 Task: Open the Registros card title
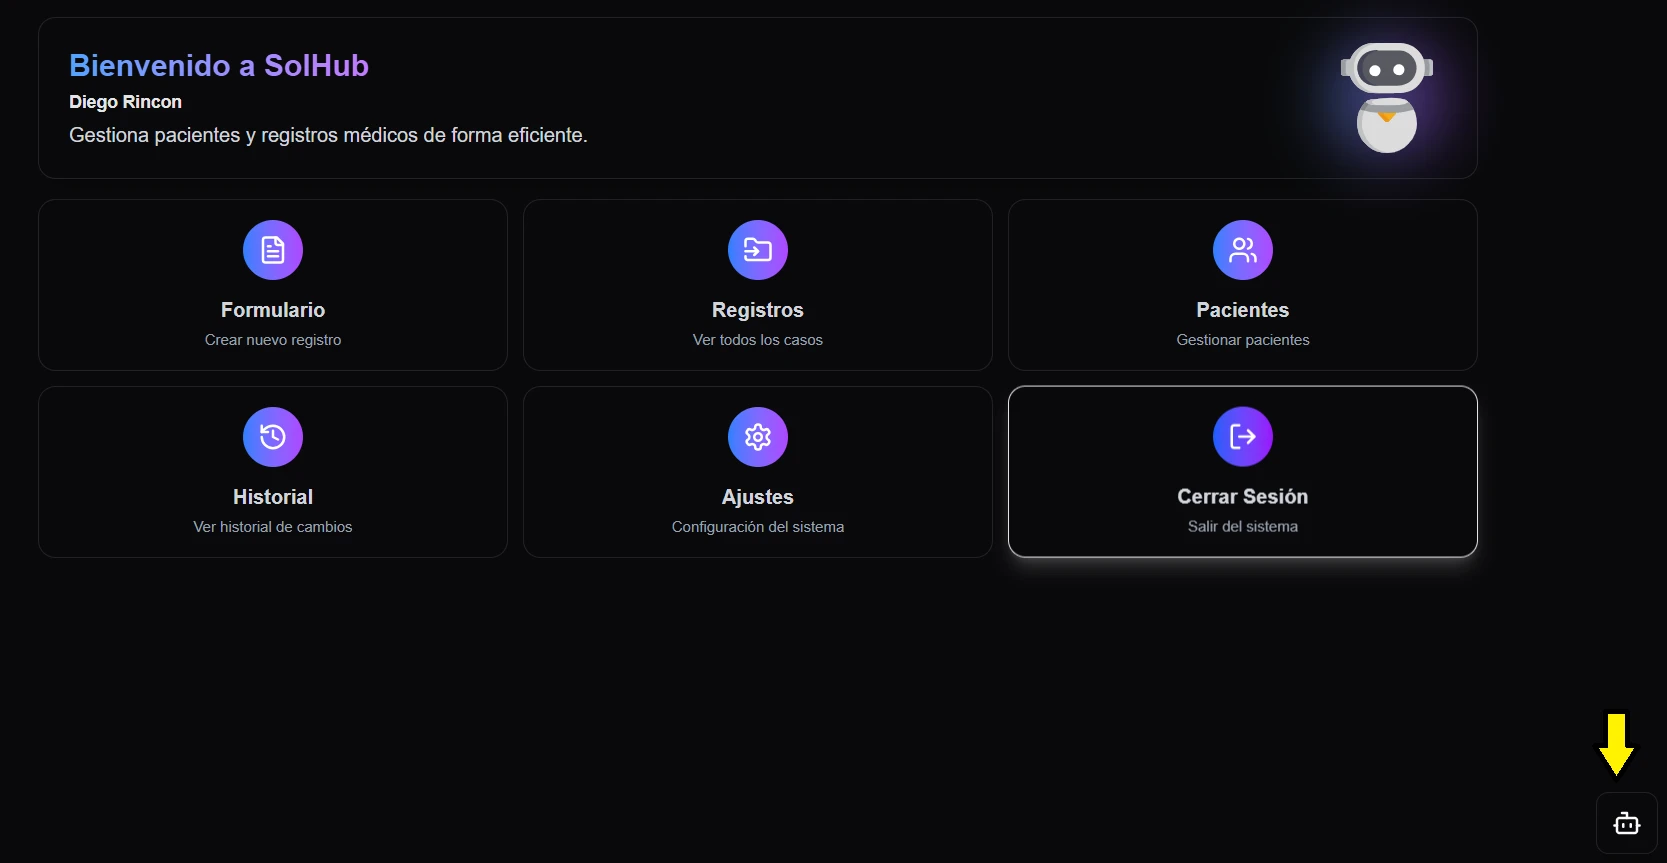coord(758,310)
